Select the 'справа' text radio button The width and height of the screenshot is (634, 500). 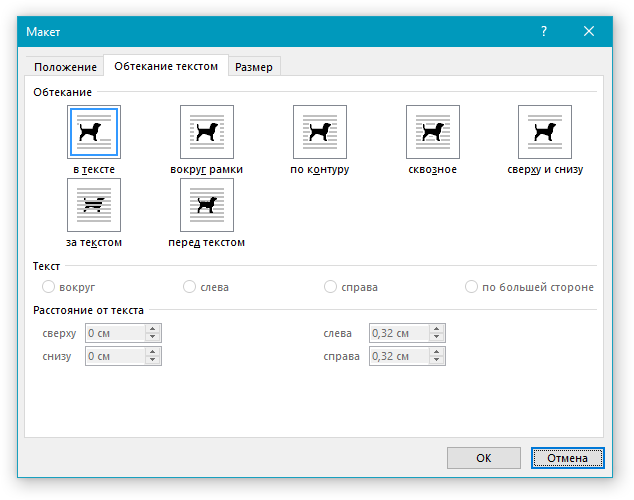330,287
